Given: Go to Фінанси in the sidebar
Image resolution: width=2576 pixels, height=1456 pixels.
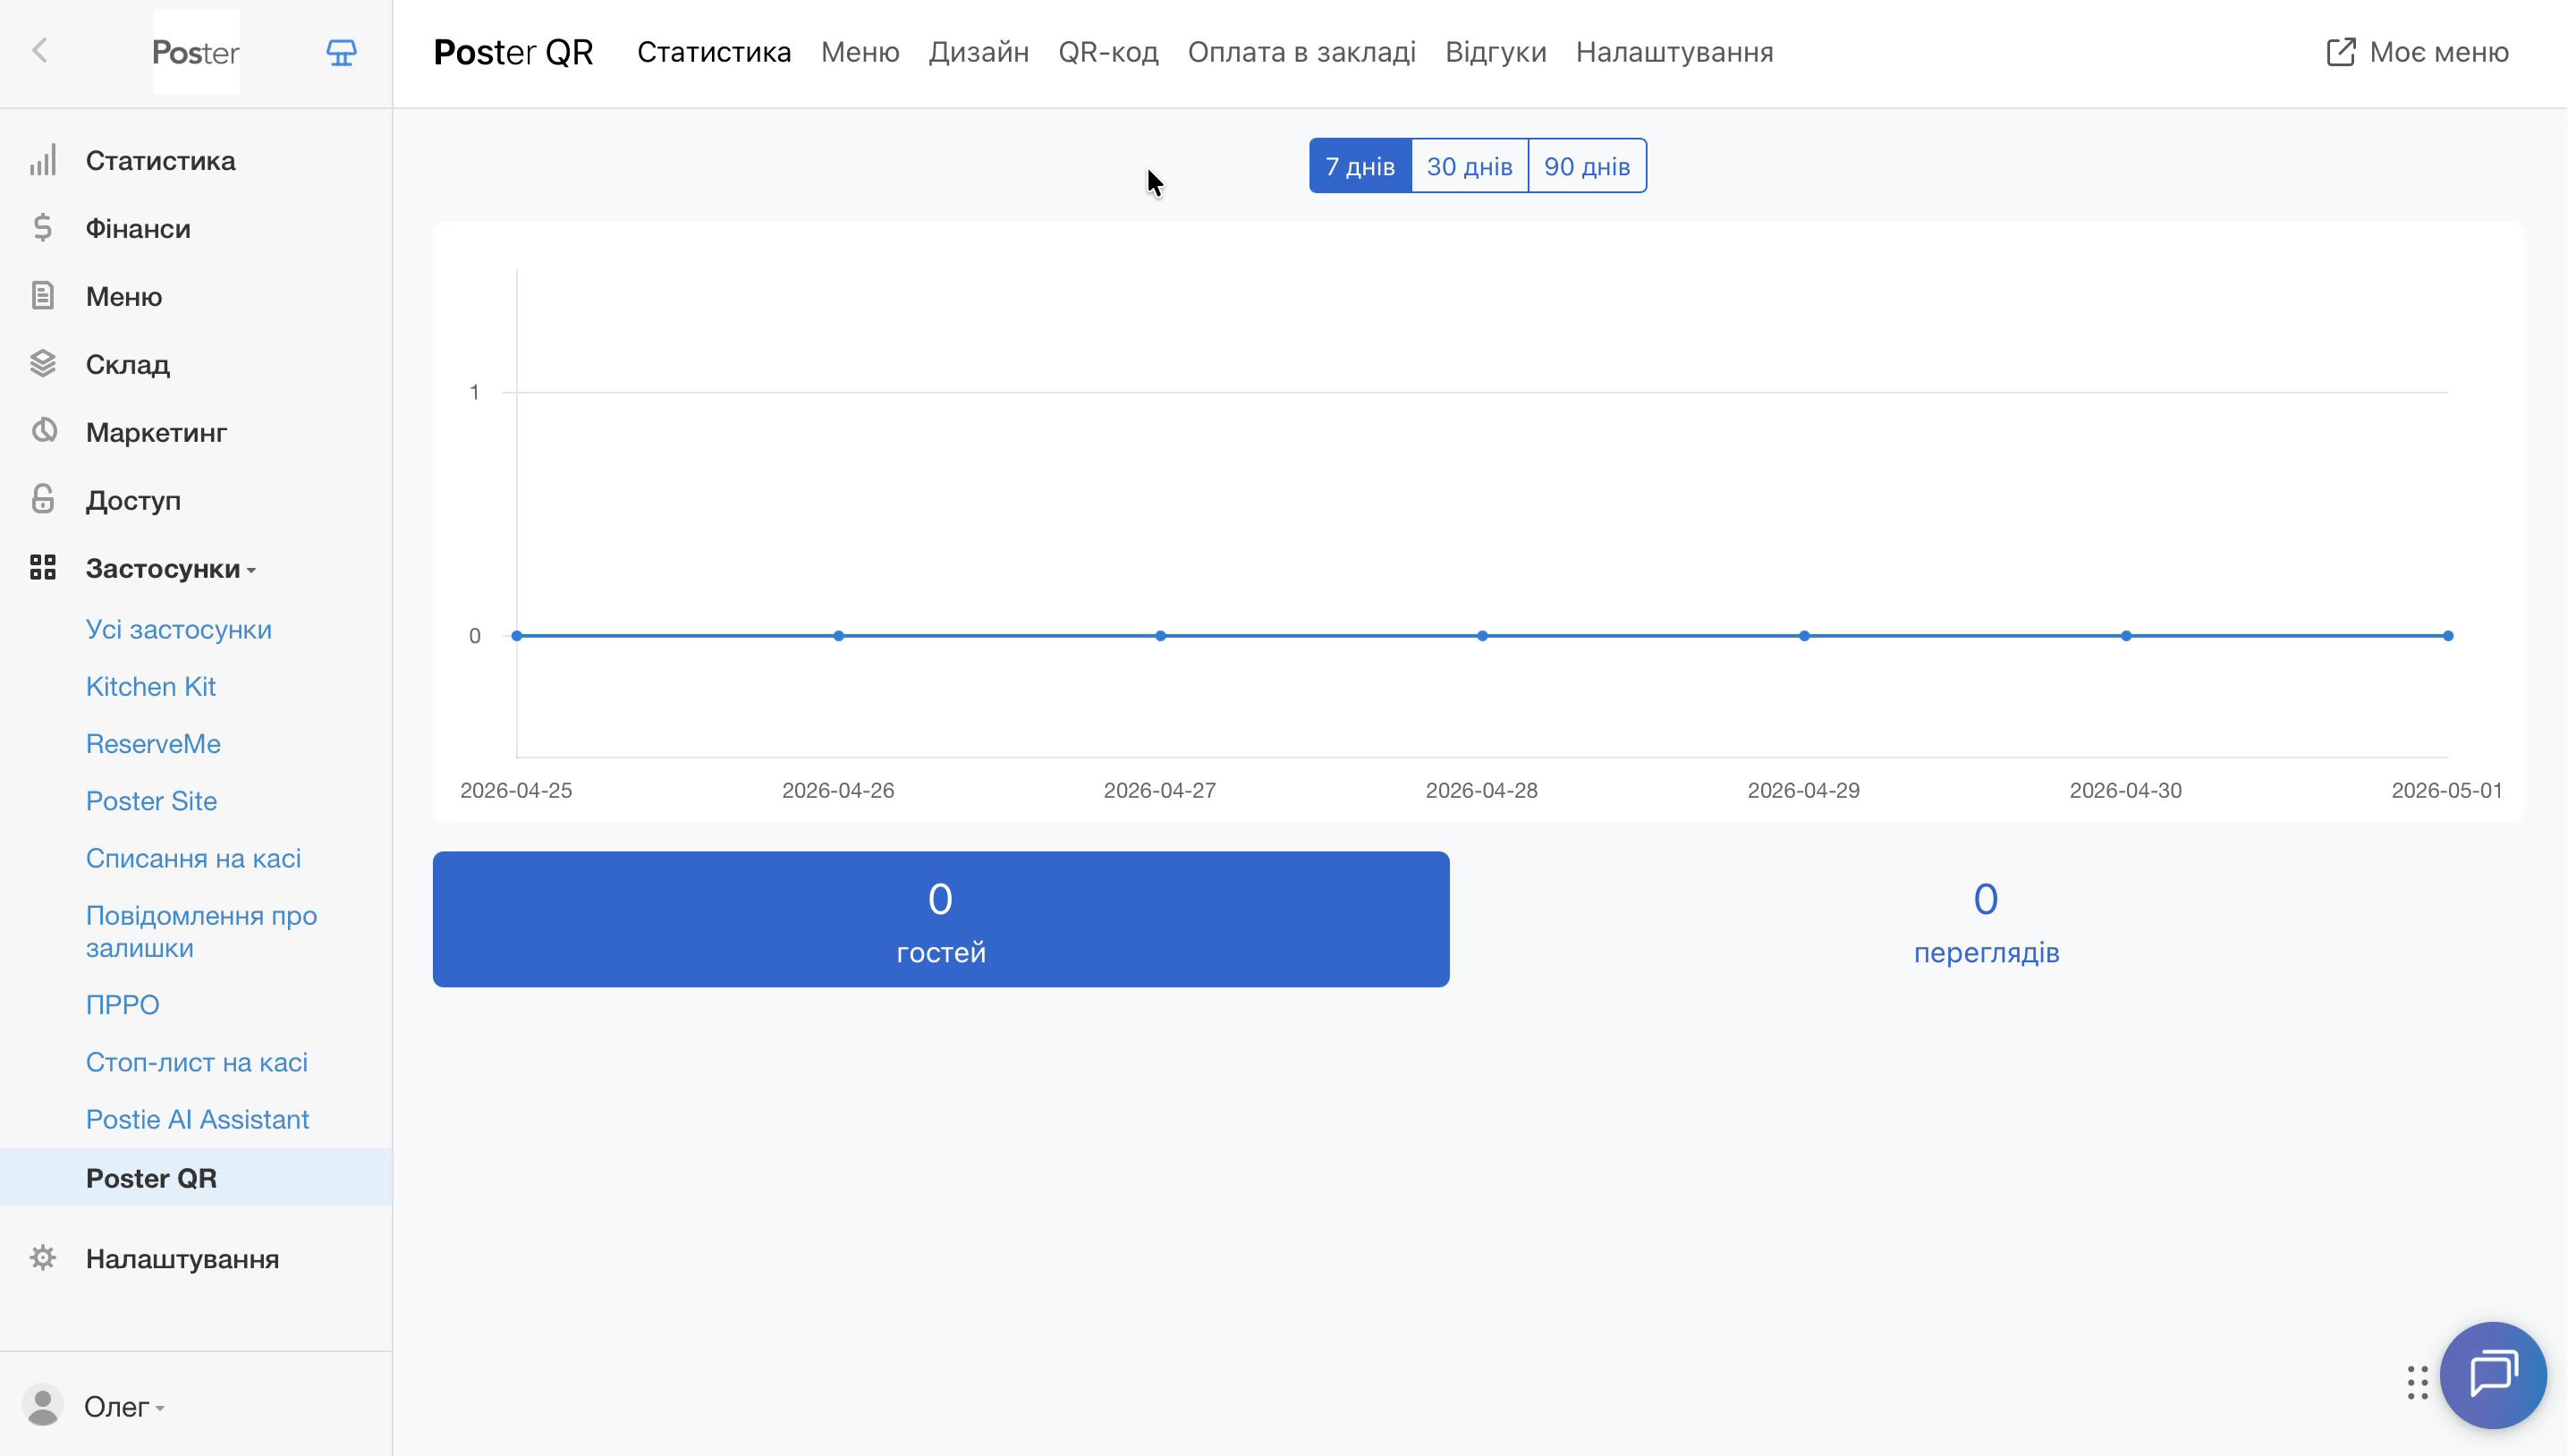Looking at the screenshot, I should coord(138,229).
